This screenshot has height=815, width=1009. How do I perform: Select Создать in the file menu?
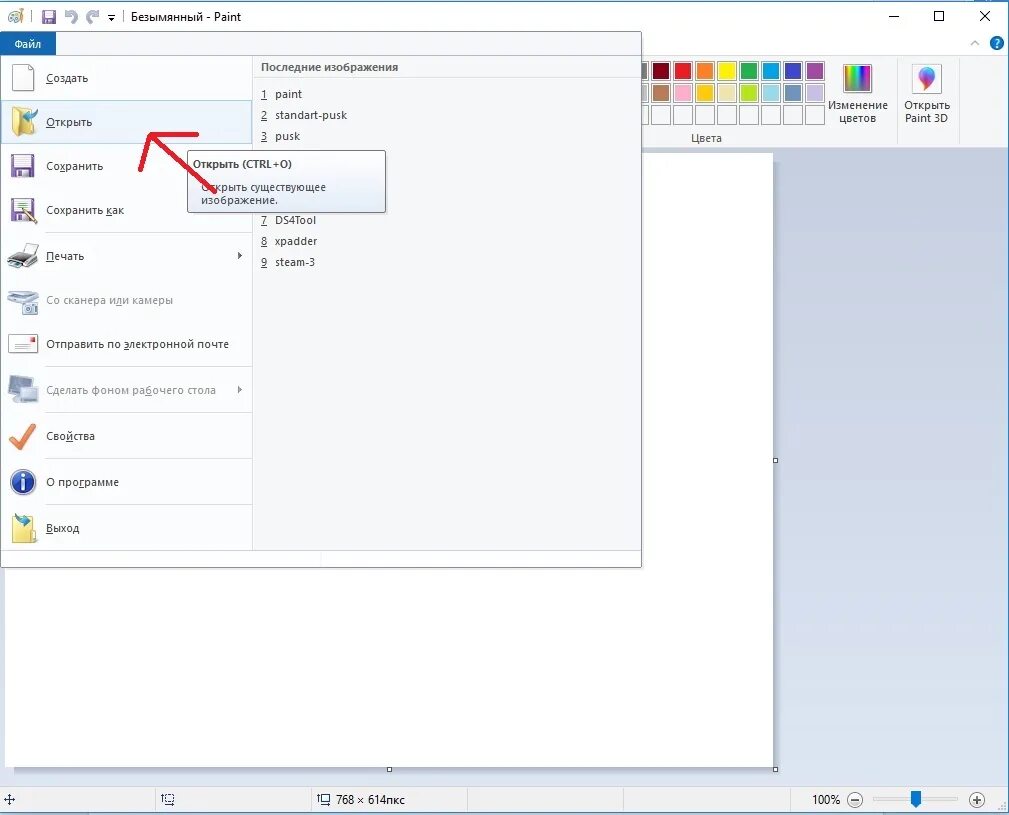tap(126, 78)
